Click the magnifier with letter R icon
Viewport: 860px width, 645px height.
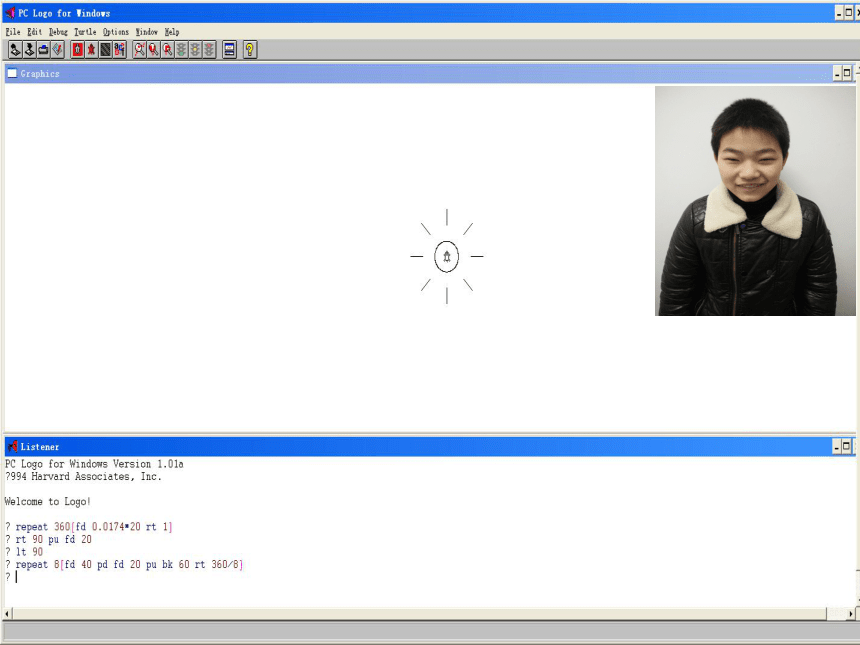click(167, 50)
